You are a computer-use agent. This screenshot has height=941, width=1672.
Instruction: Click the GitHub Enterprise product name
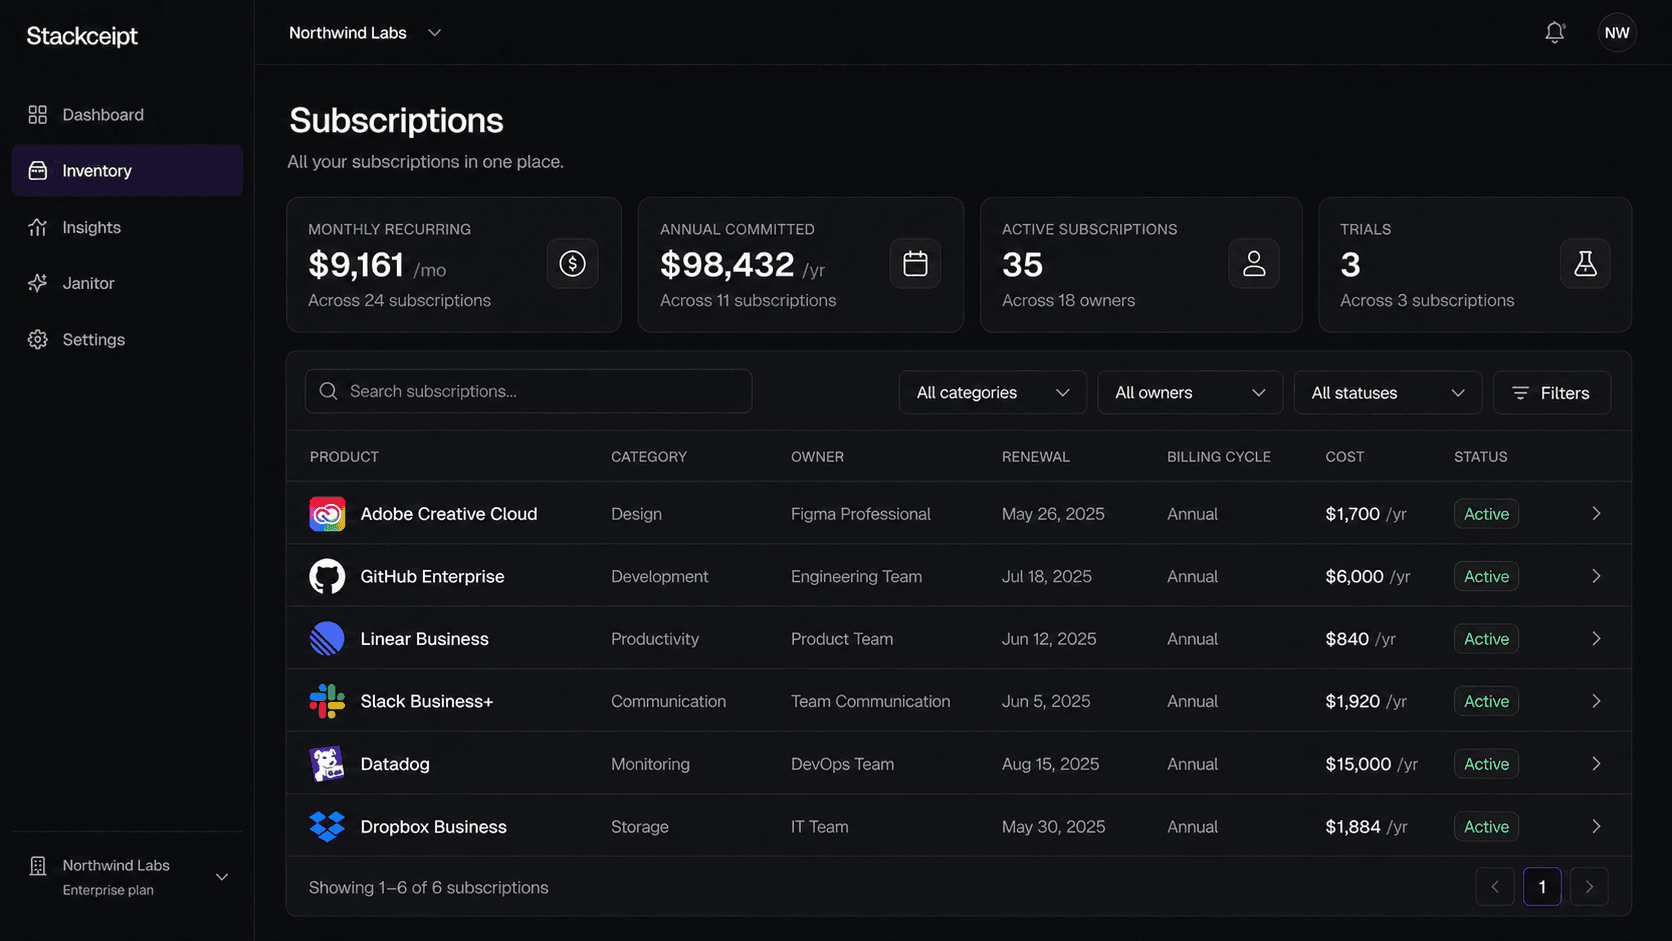432,577
